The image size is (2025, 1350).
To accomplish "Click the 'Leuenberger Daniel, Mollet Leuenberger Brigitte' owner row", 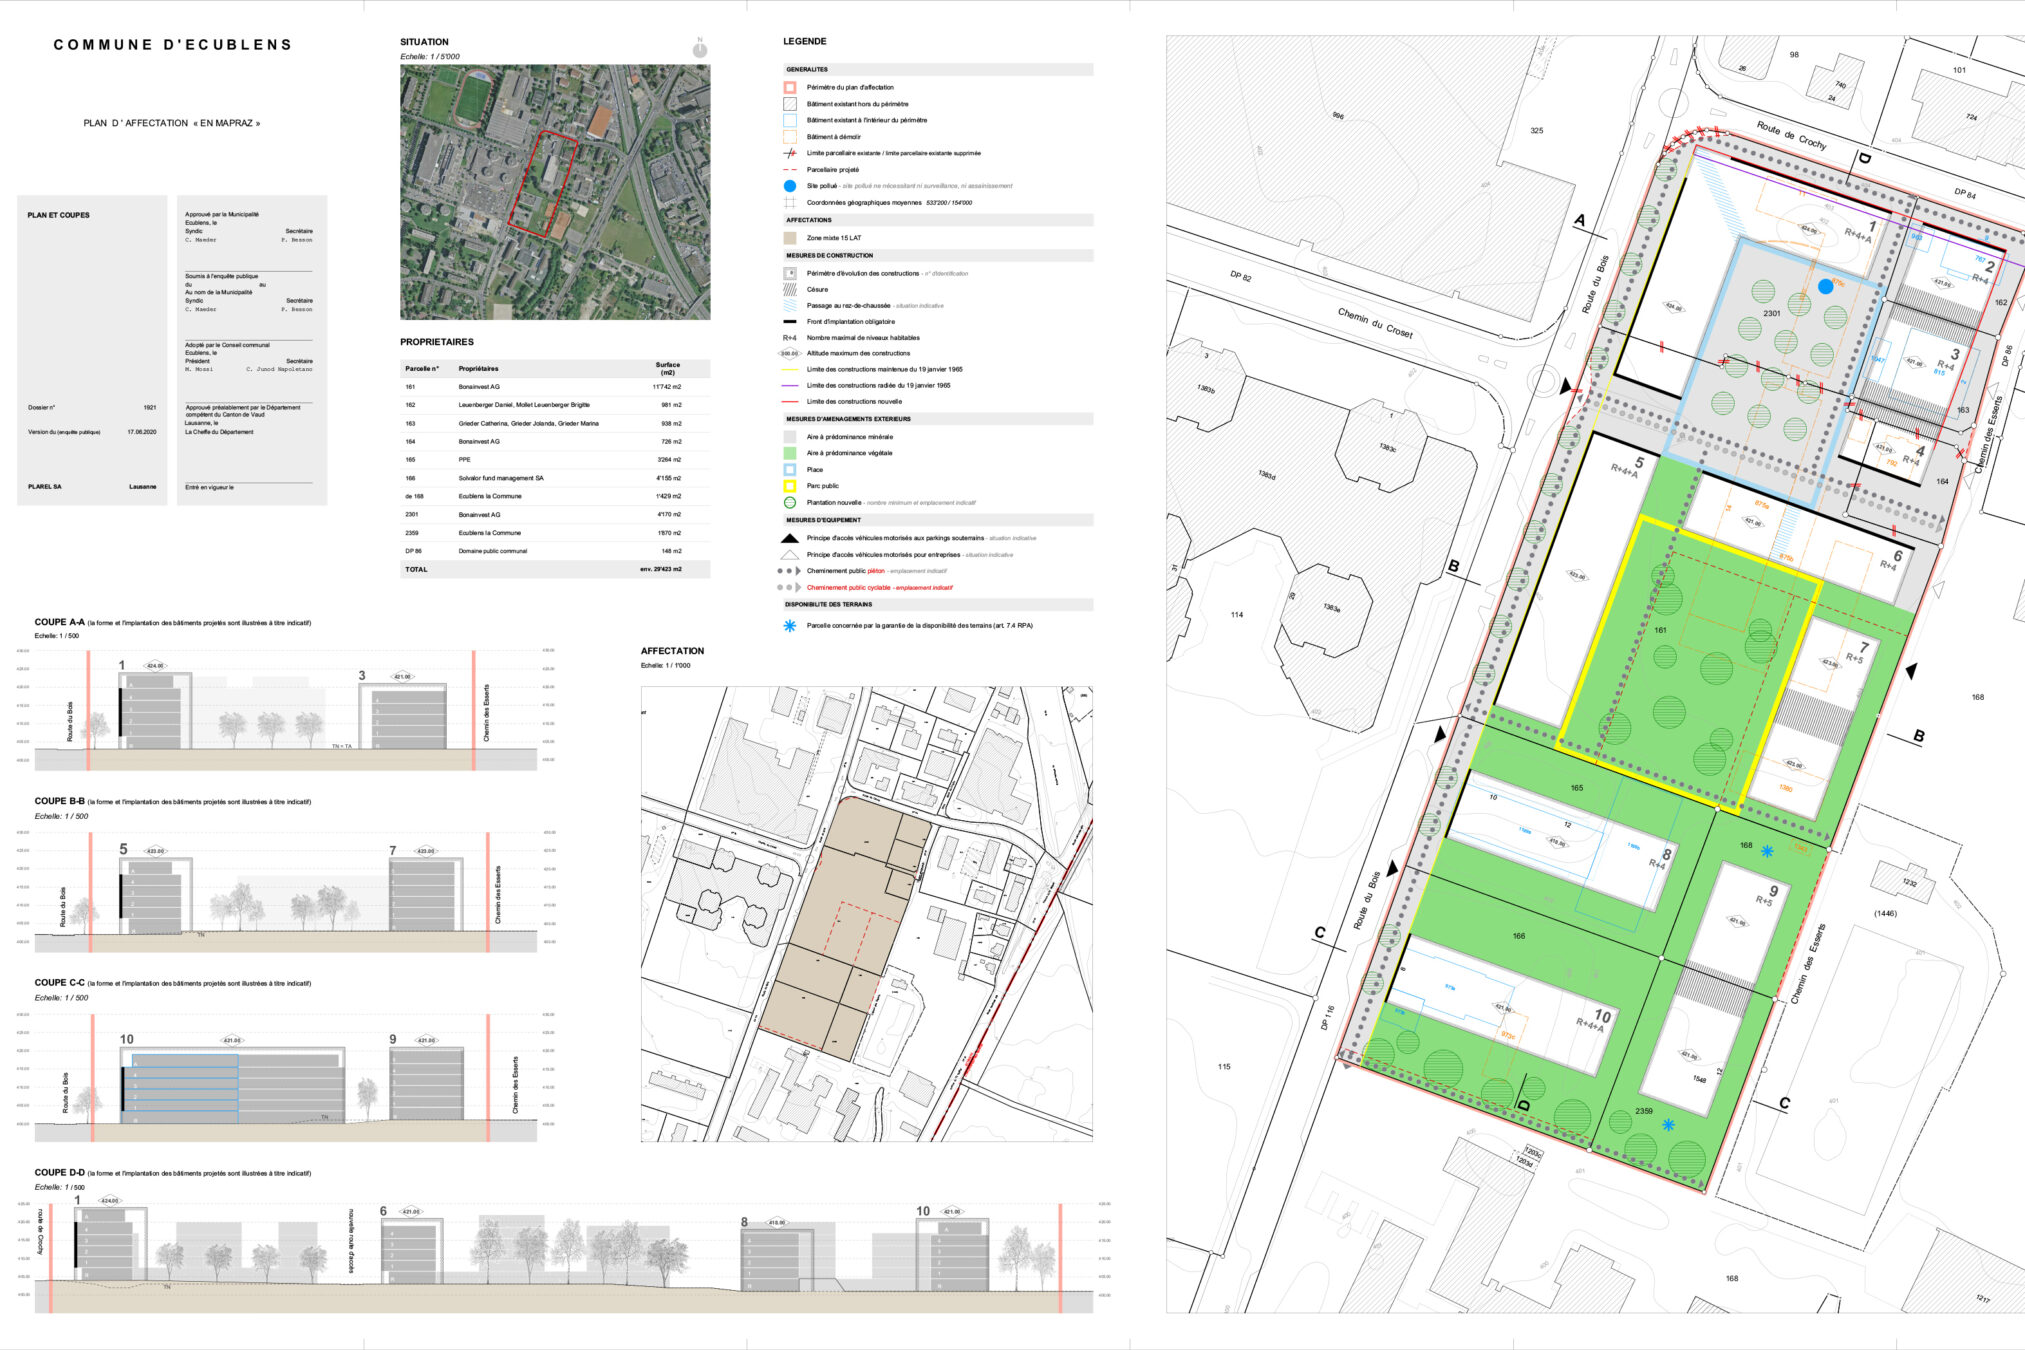I will tap(555, 405).
